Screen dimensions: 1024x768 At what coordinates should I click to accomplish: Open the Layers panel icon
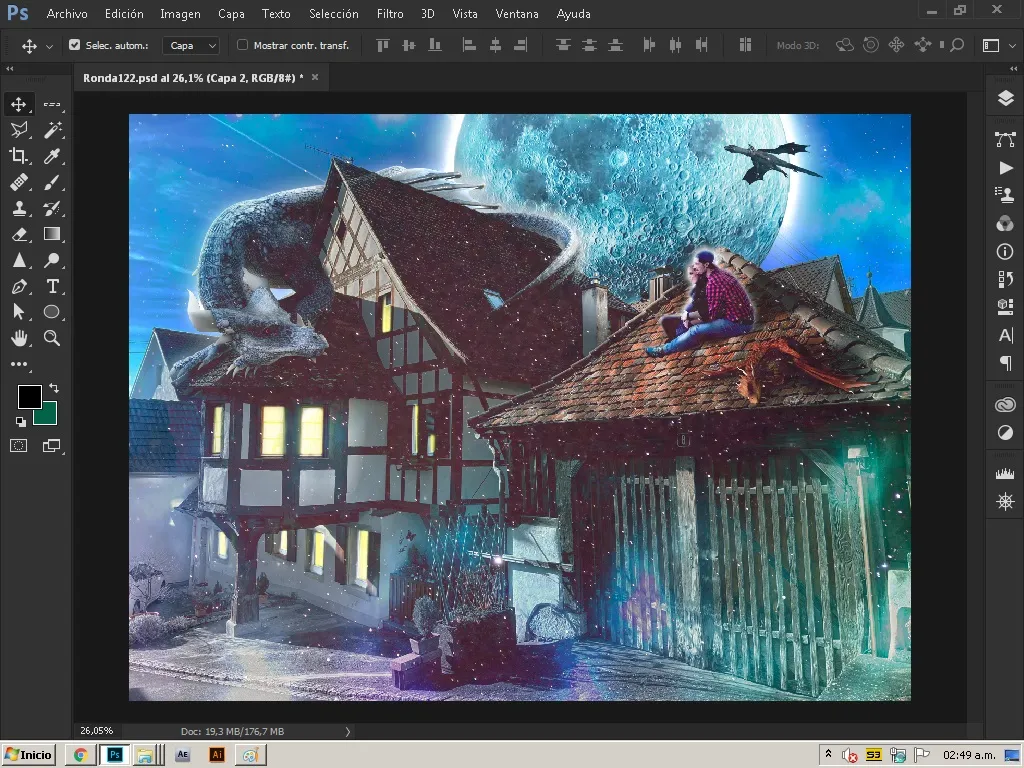pos(1005,99)
